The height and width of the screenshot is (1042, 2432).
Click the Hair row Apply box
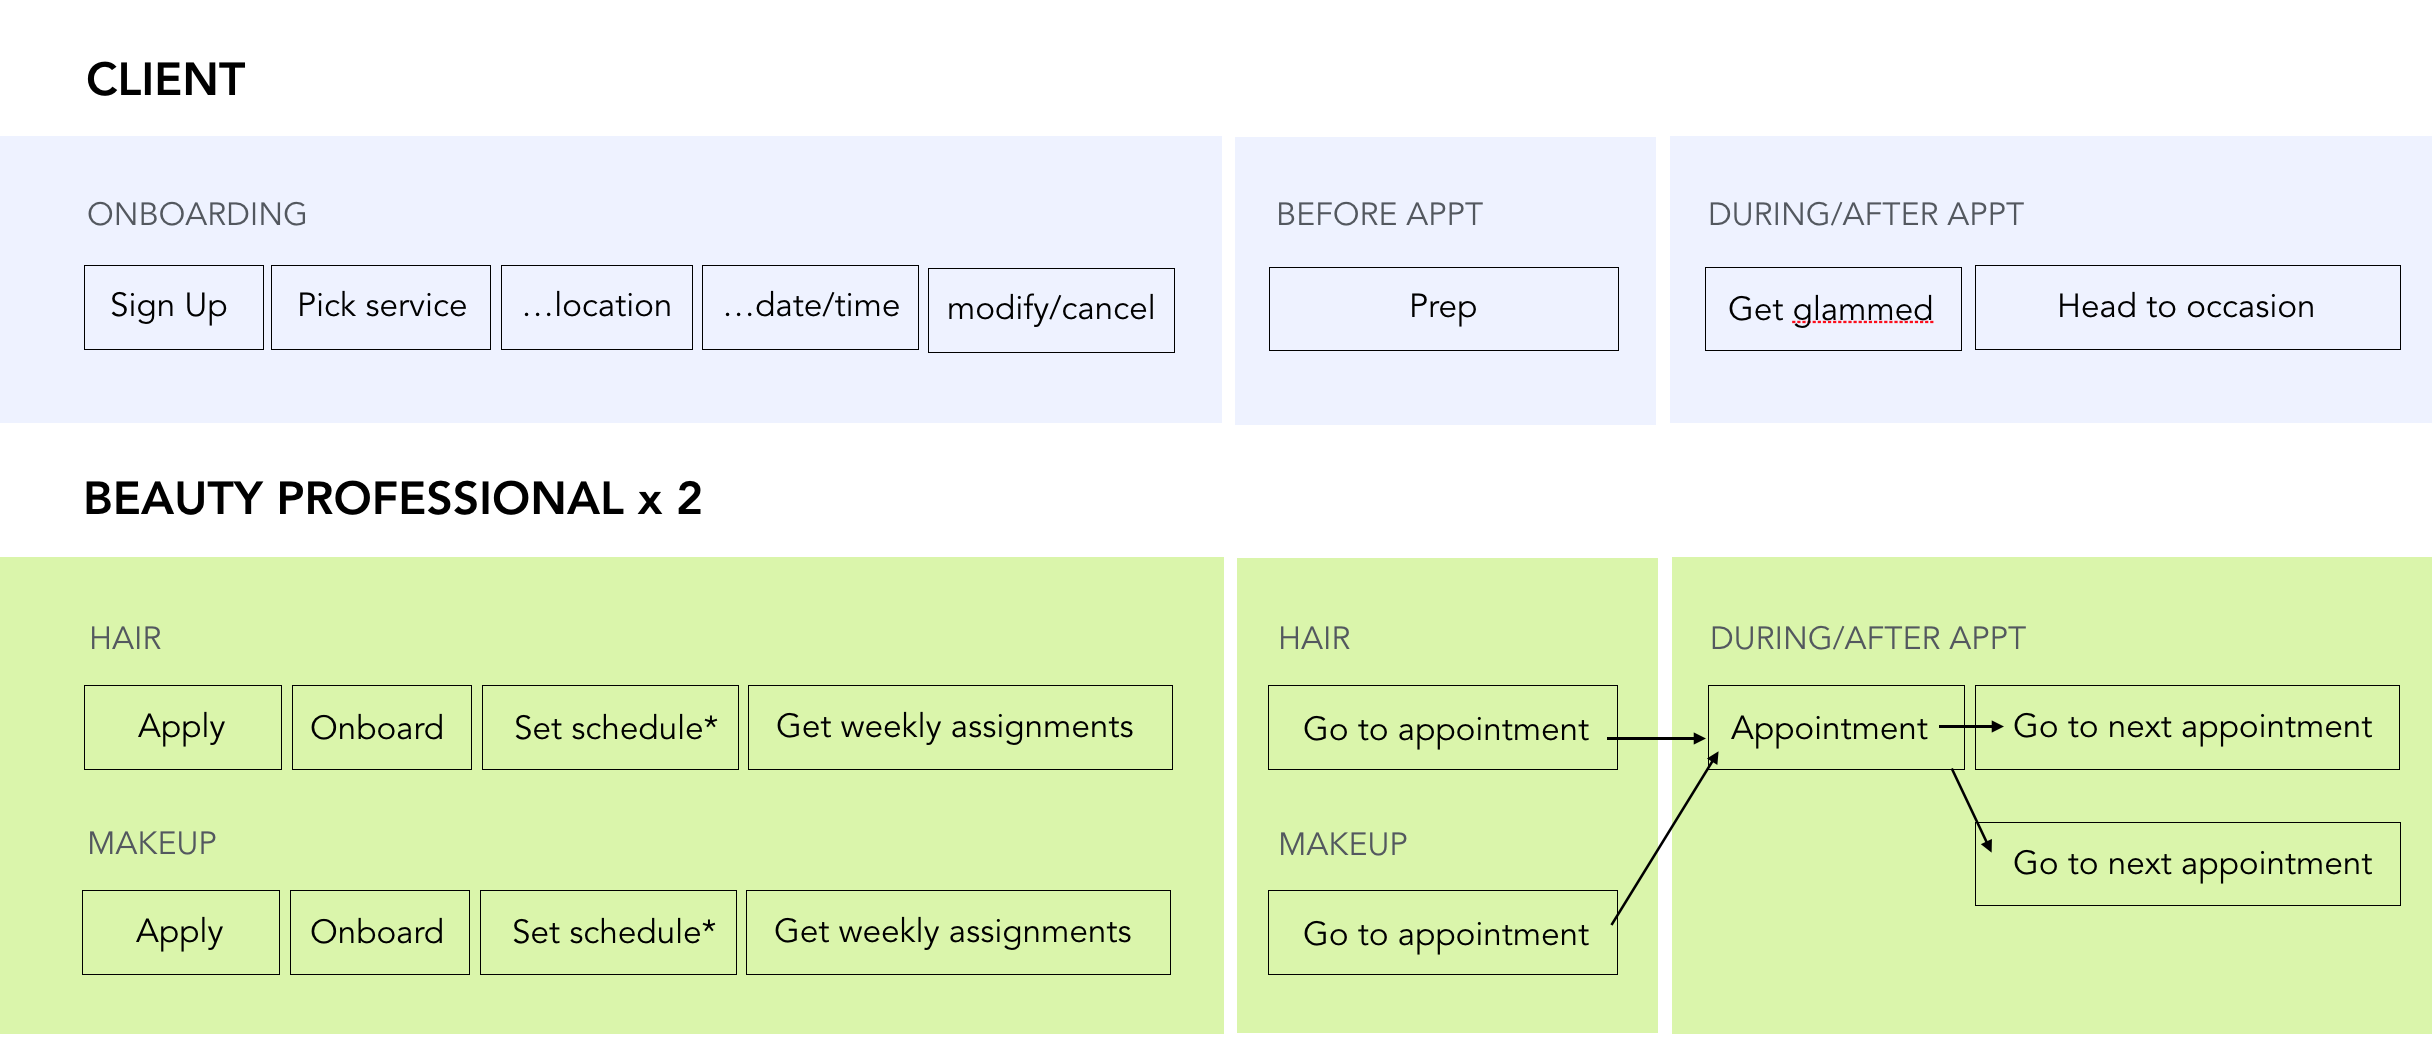(x=183, y=727)
